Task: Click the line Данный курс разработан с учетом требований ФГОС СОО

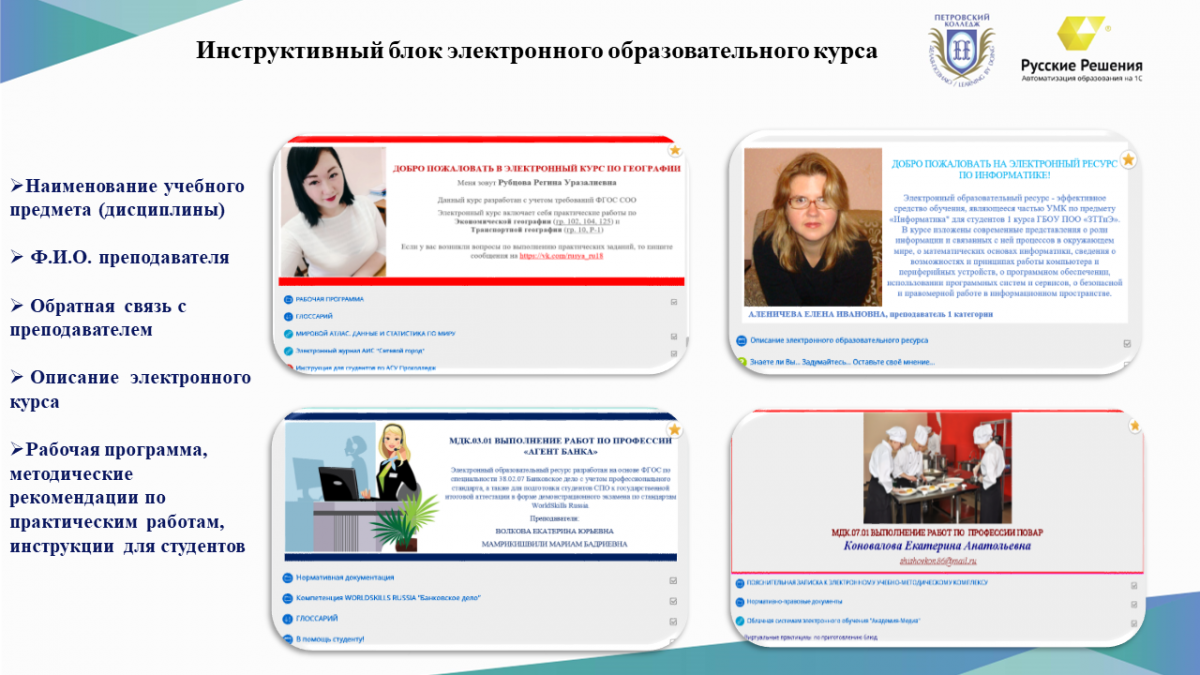Action: click(535, 200)
